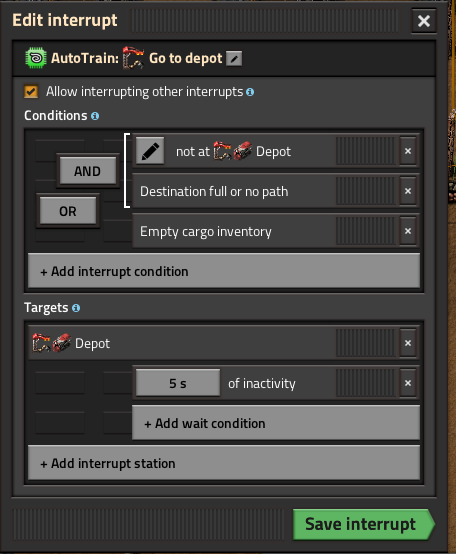
Task: Edit the 'not at Depot' condition with pencil button
Action: coord(150,151)
